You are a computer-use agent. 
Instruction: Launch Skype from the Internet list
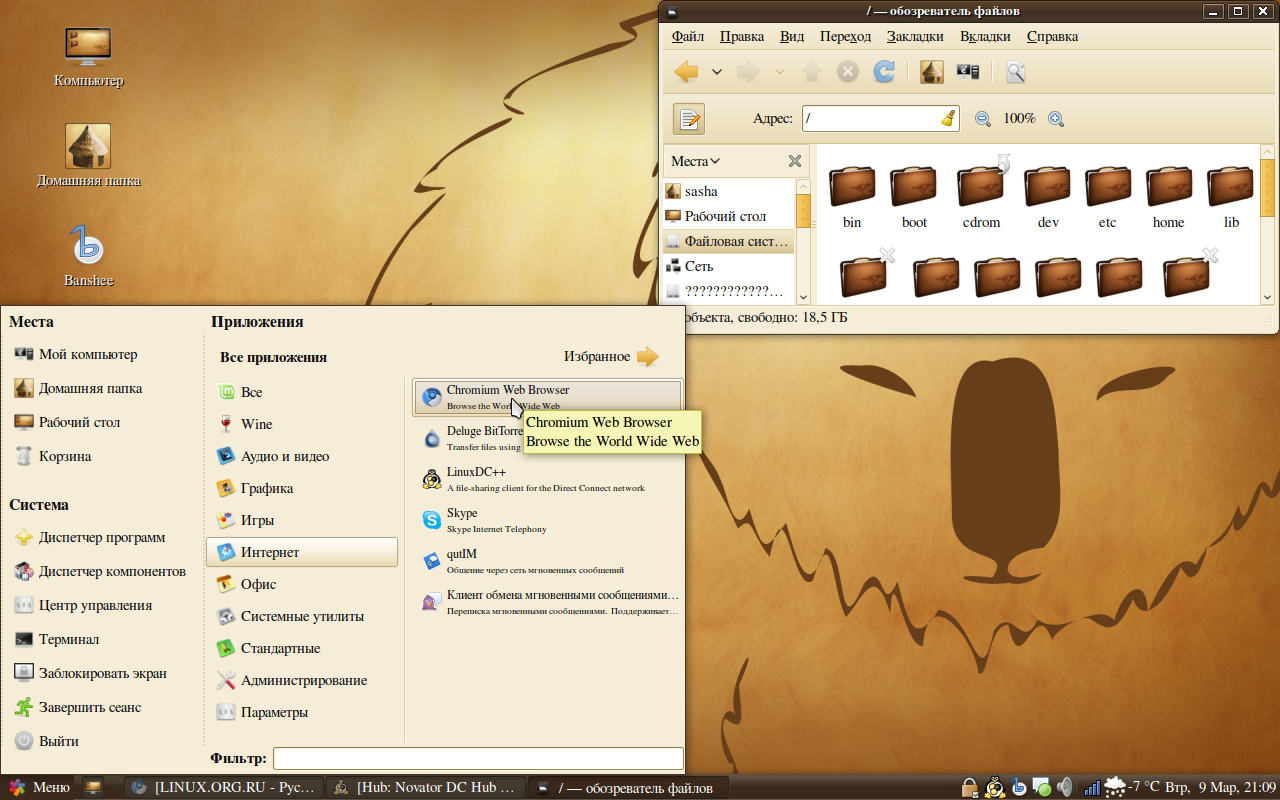462,519
